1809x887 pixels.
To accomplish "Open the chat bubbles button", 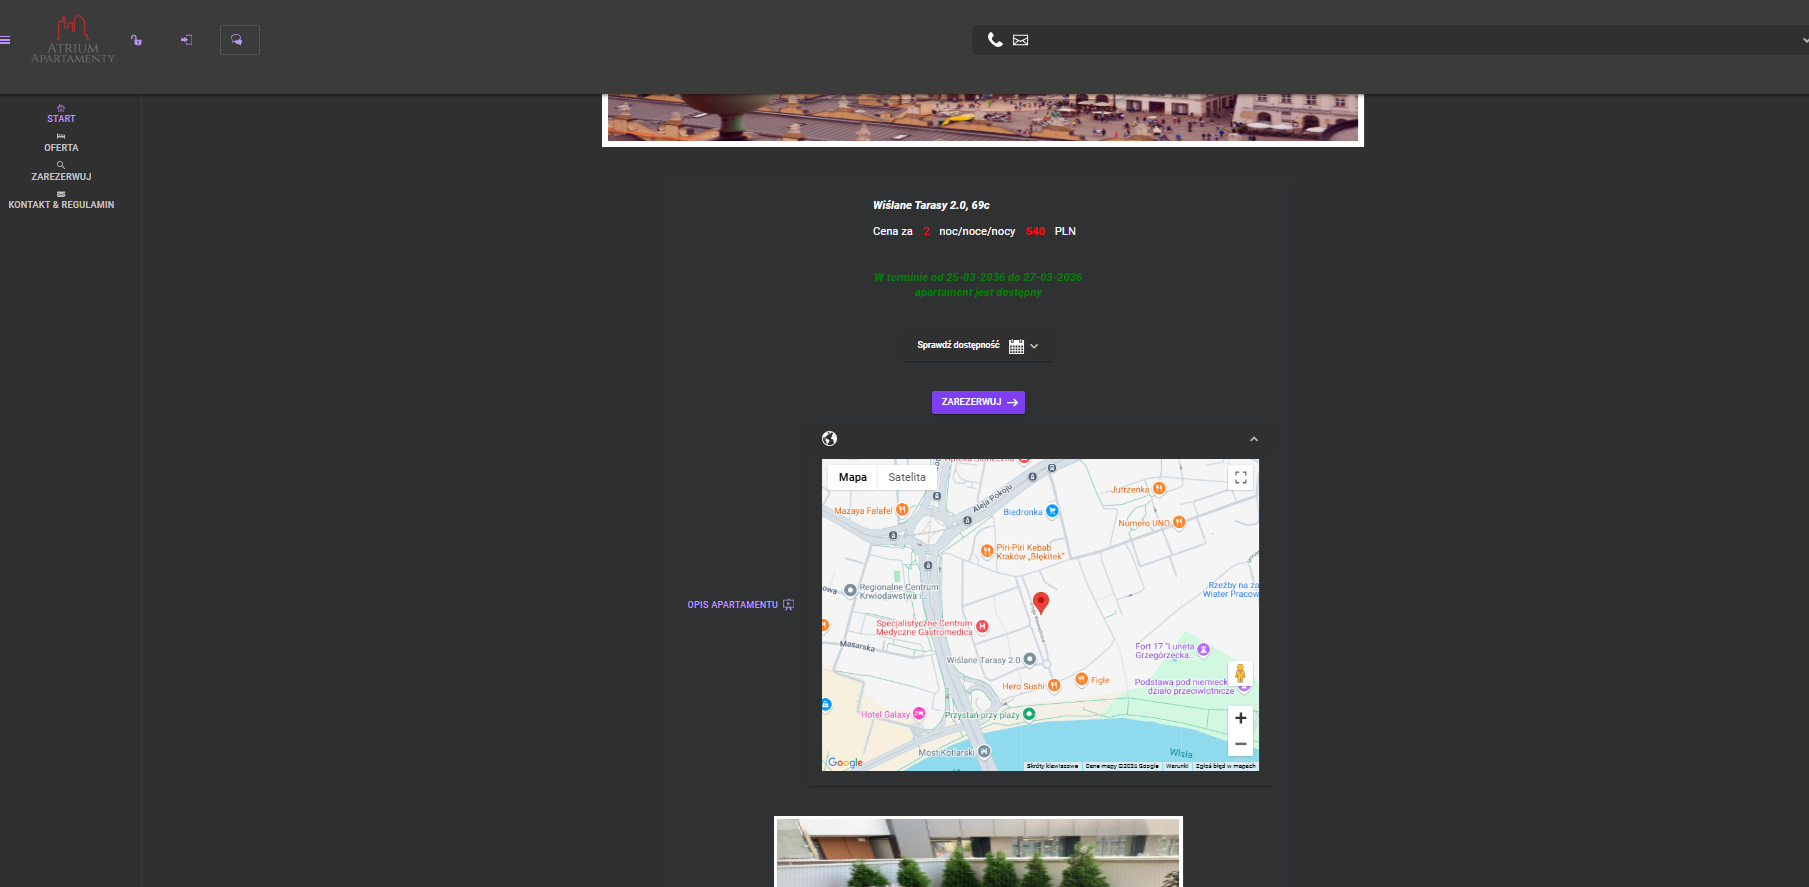I will [x=239, y=40].
